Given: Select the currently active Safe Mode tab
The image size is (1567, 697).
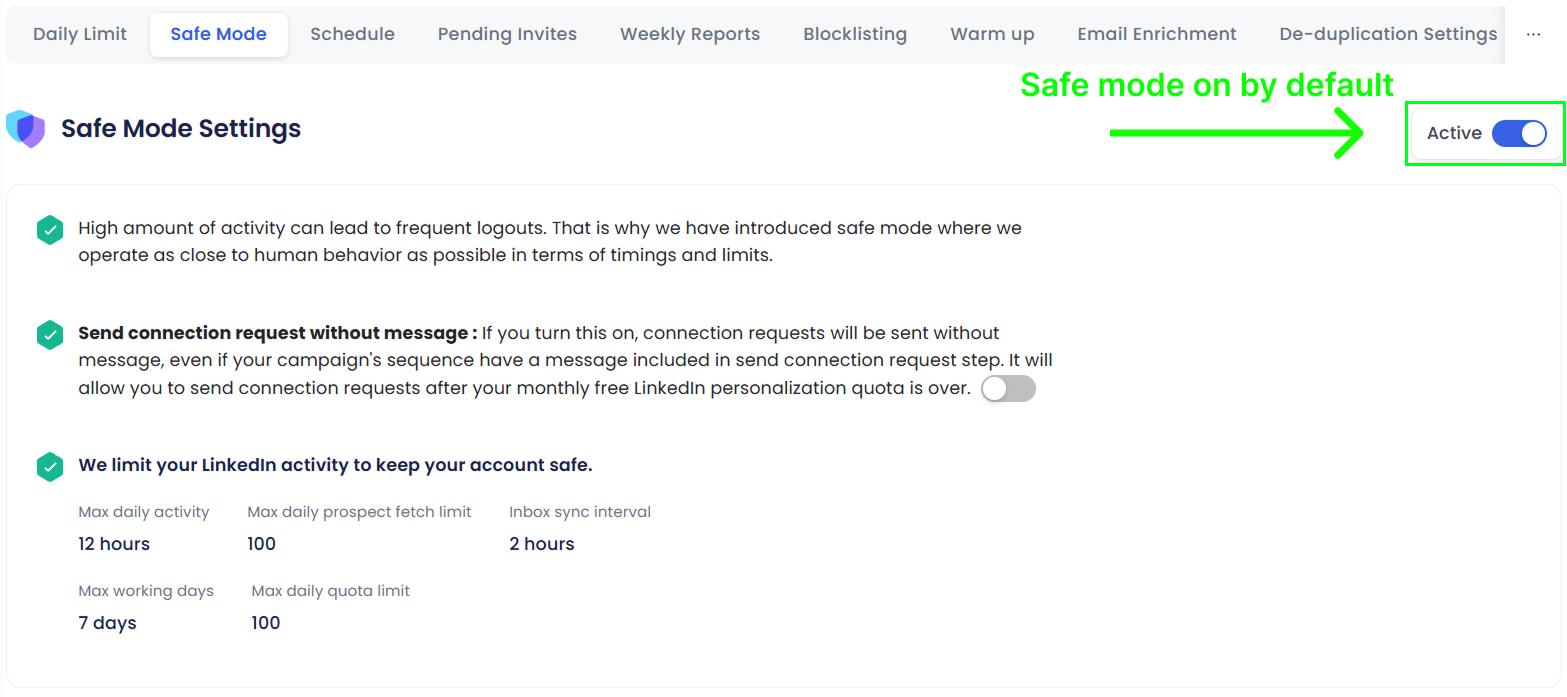Looking at the screenshot, I should pyautogui.click(x=218, y=33).
